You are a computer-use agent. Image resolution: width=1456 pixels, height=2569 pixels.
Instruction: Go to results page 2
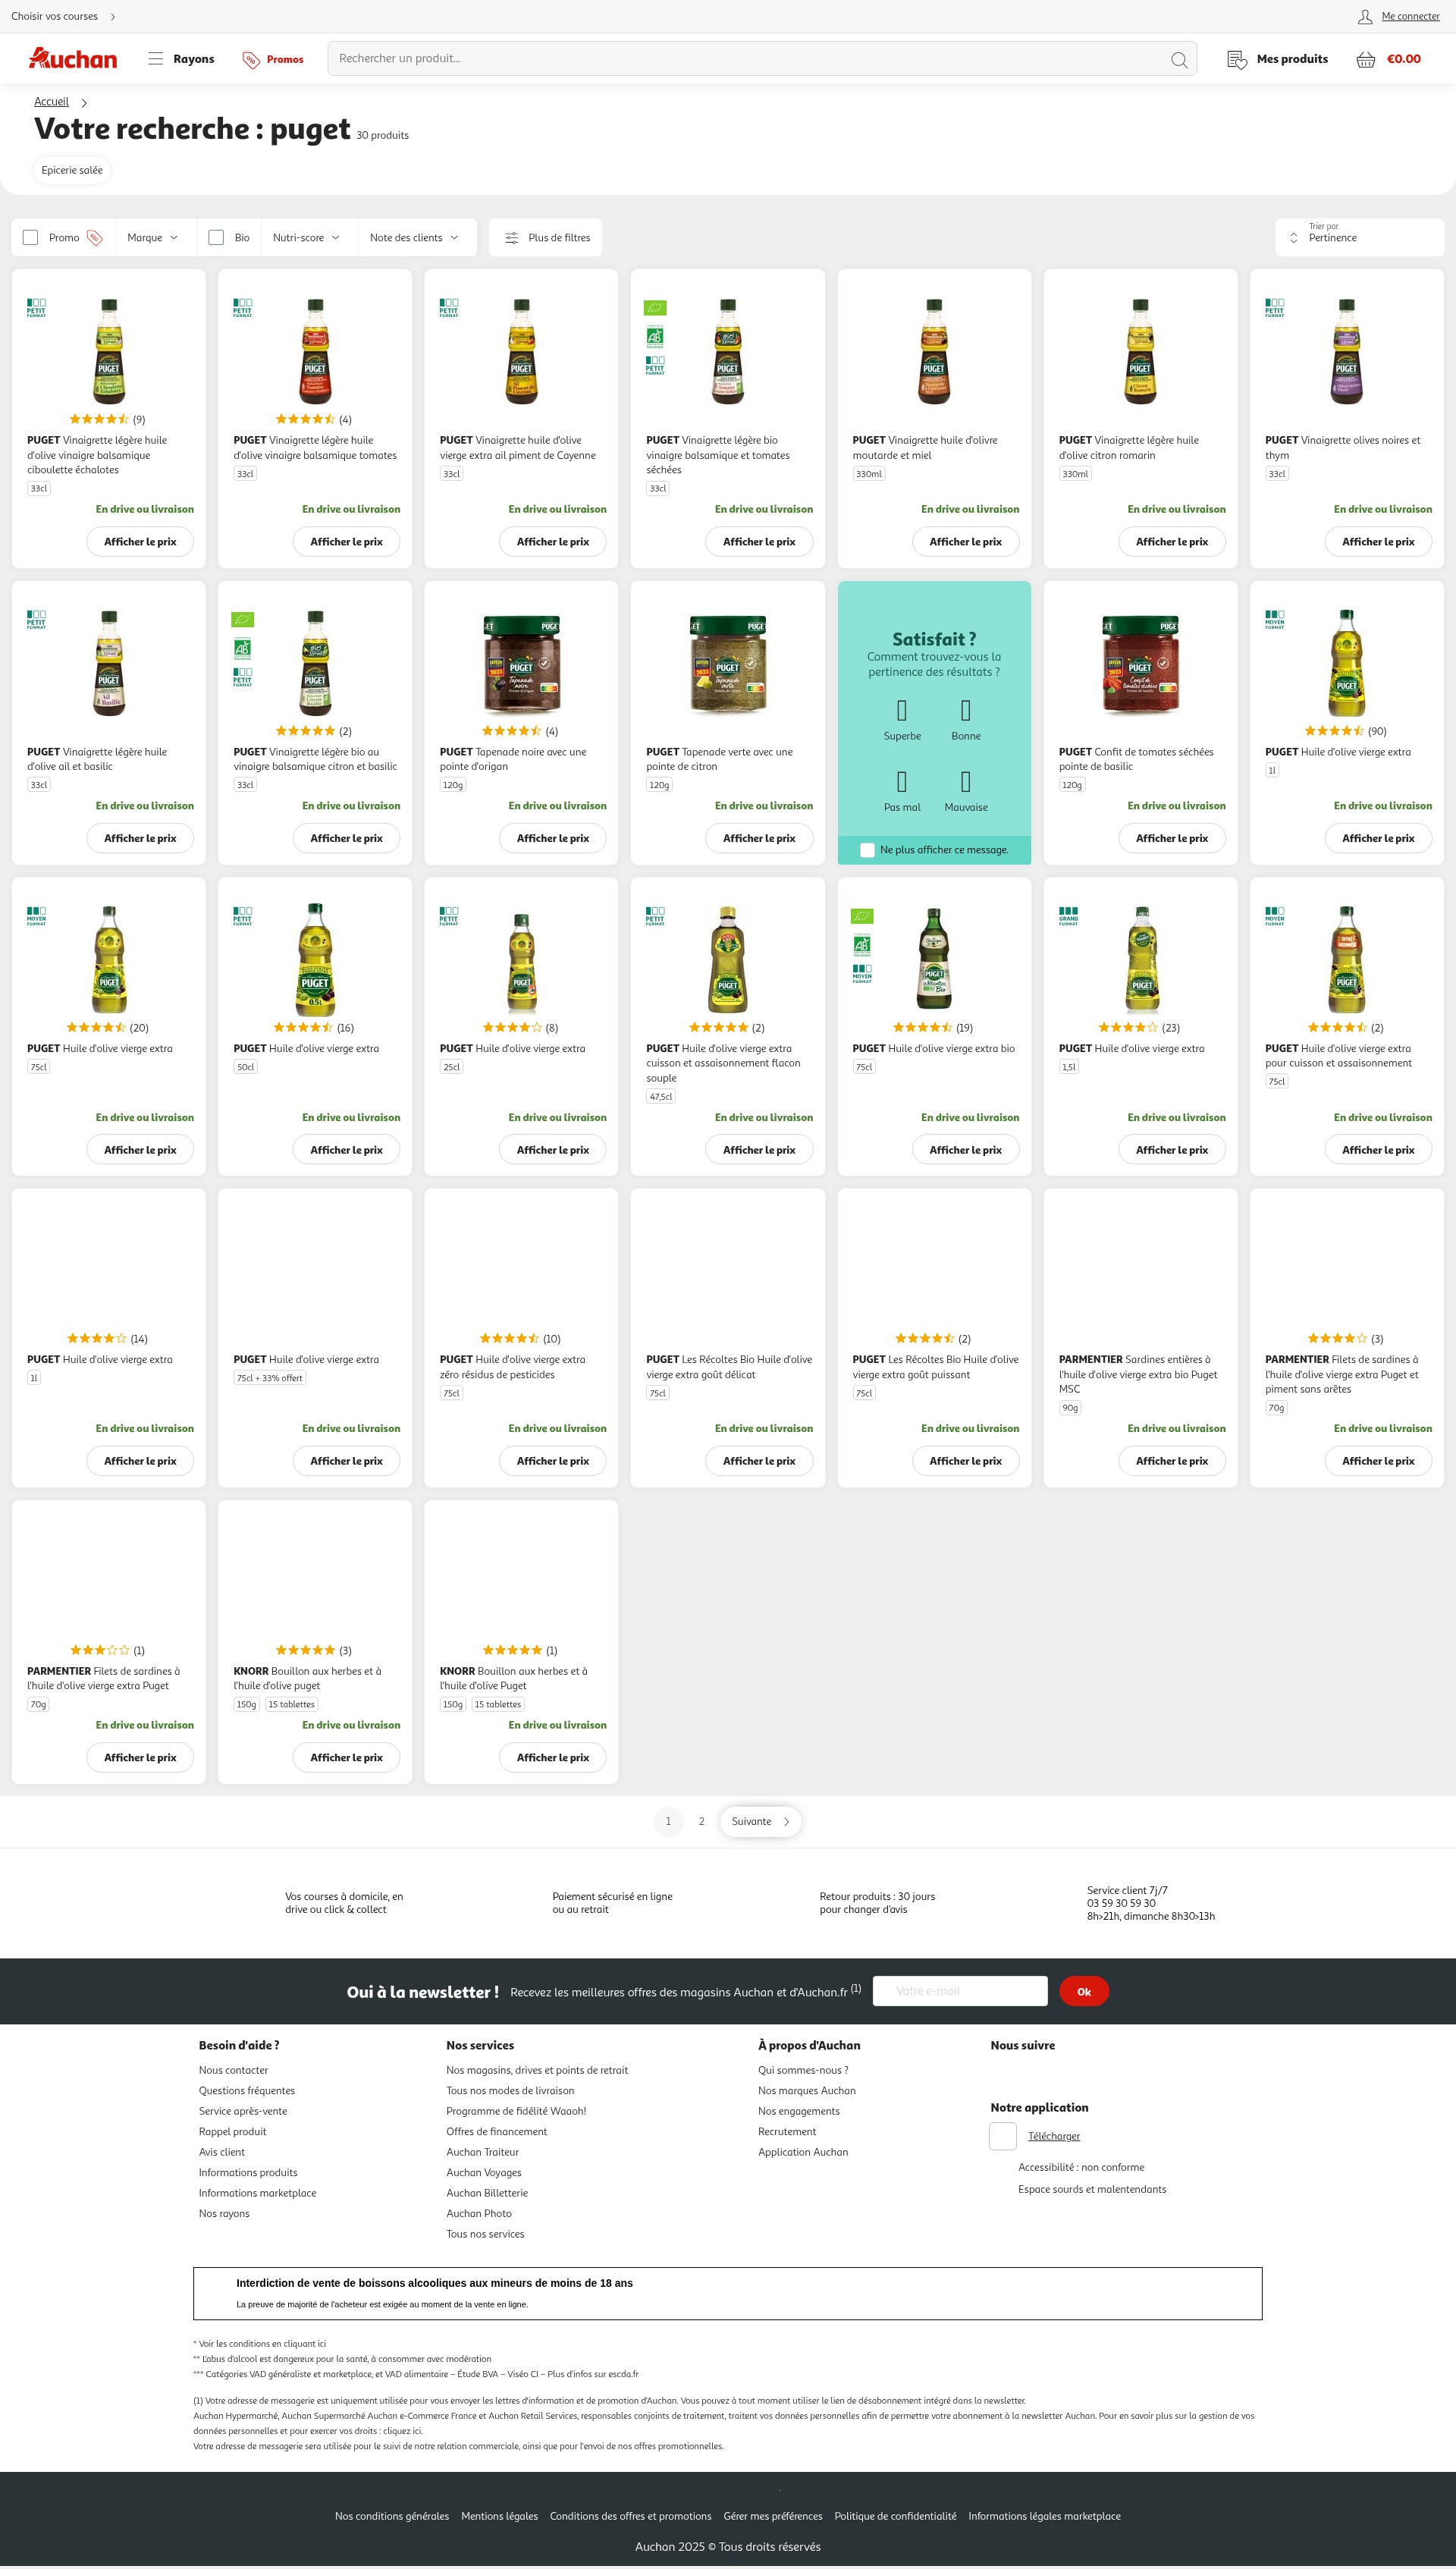tap(702, 1821)
